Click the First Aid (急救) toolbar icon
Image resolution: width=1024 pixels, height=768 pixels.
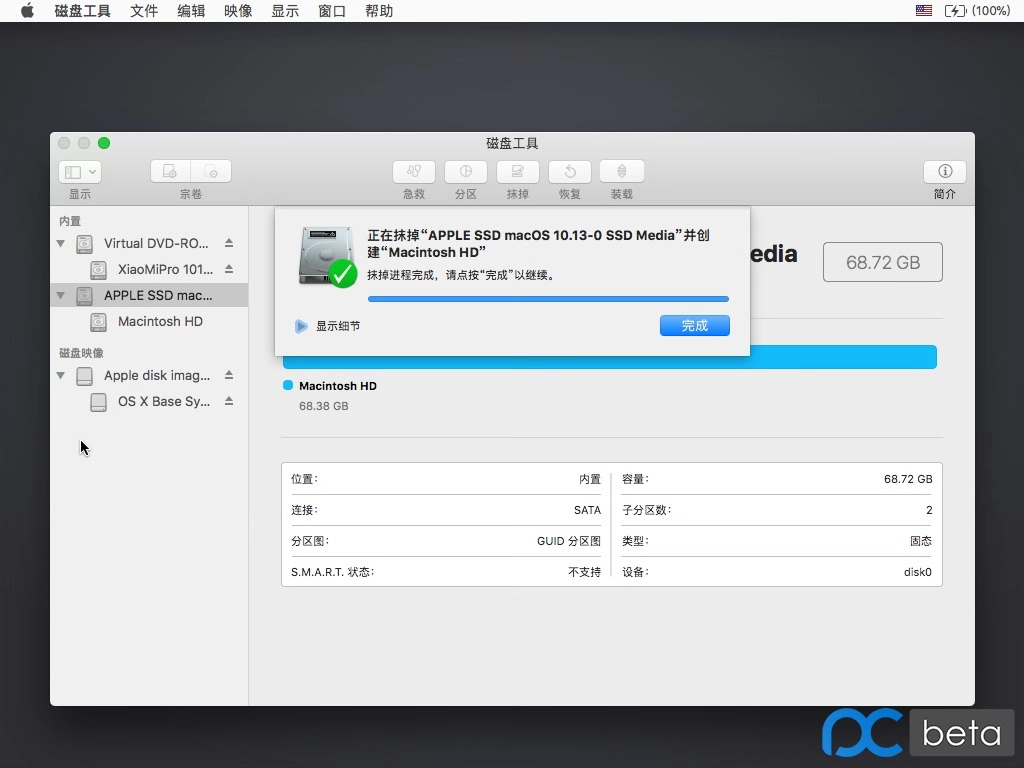pyautogui.click(x=414, y=171)
